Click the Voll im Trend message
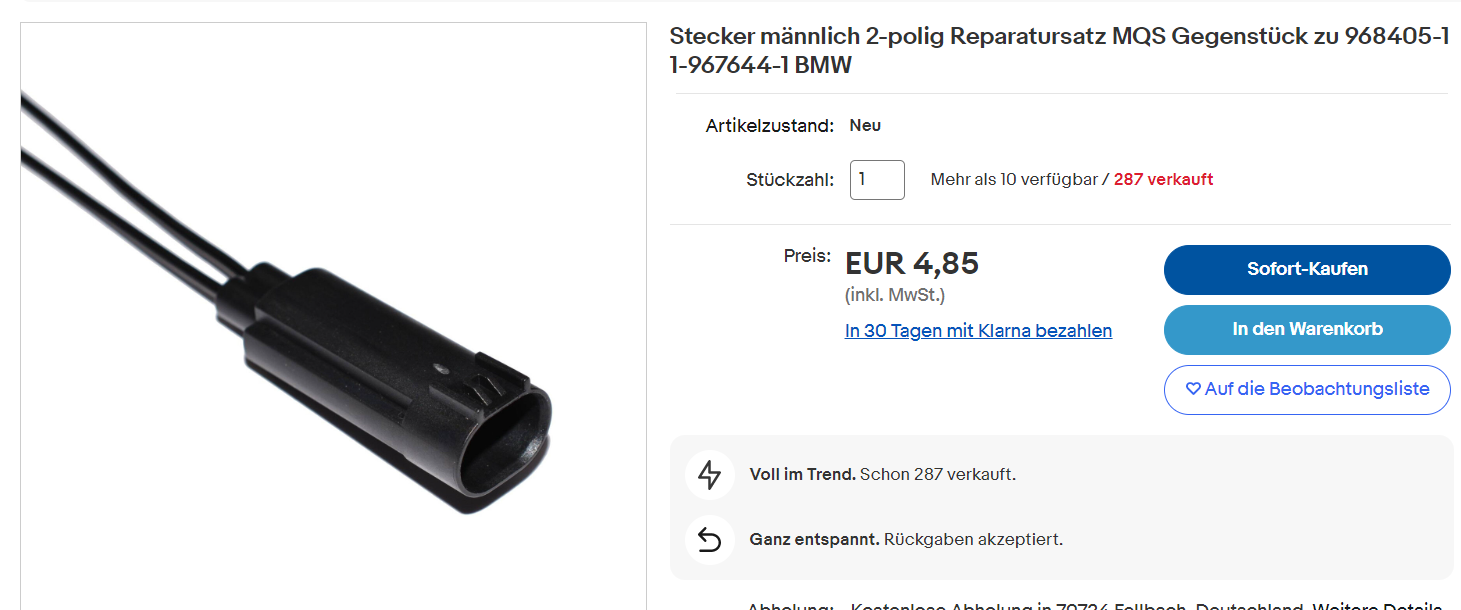 click(882, 475)
